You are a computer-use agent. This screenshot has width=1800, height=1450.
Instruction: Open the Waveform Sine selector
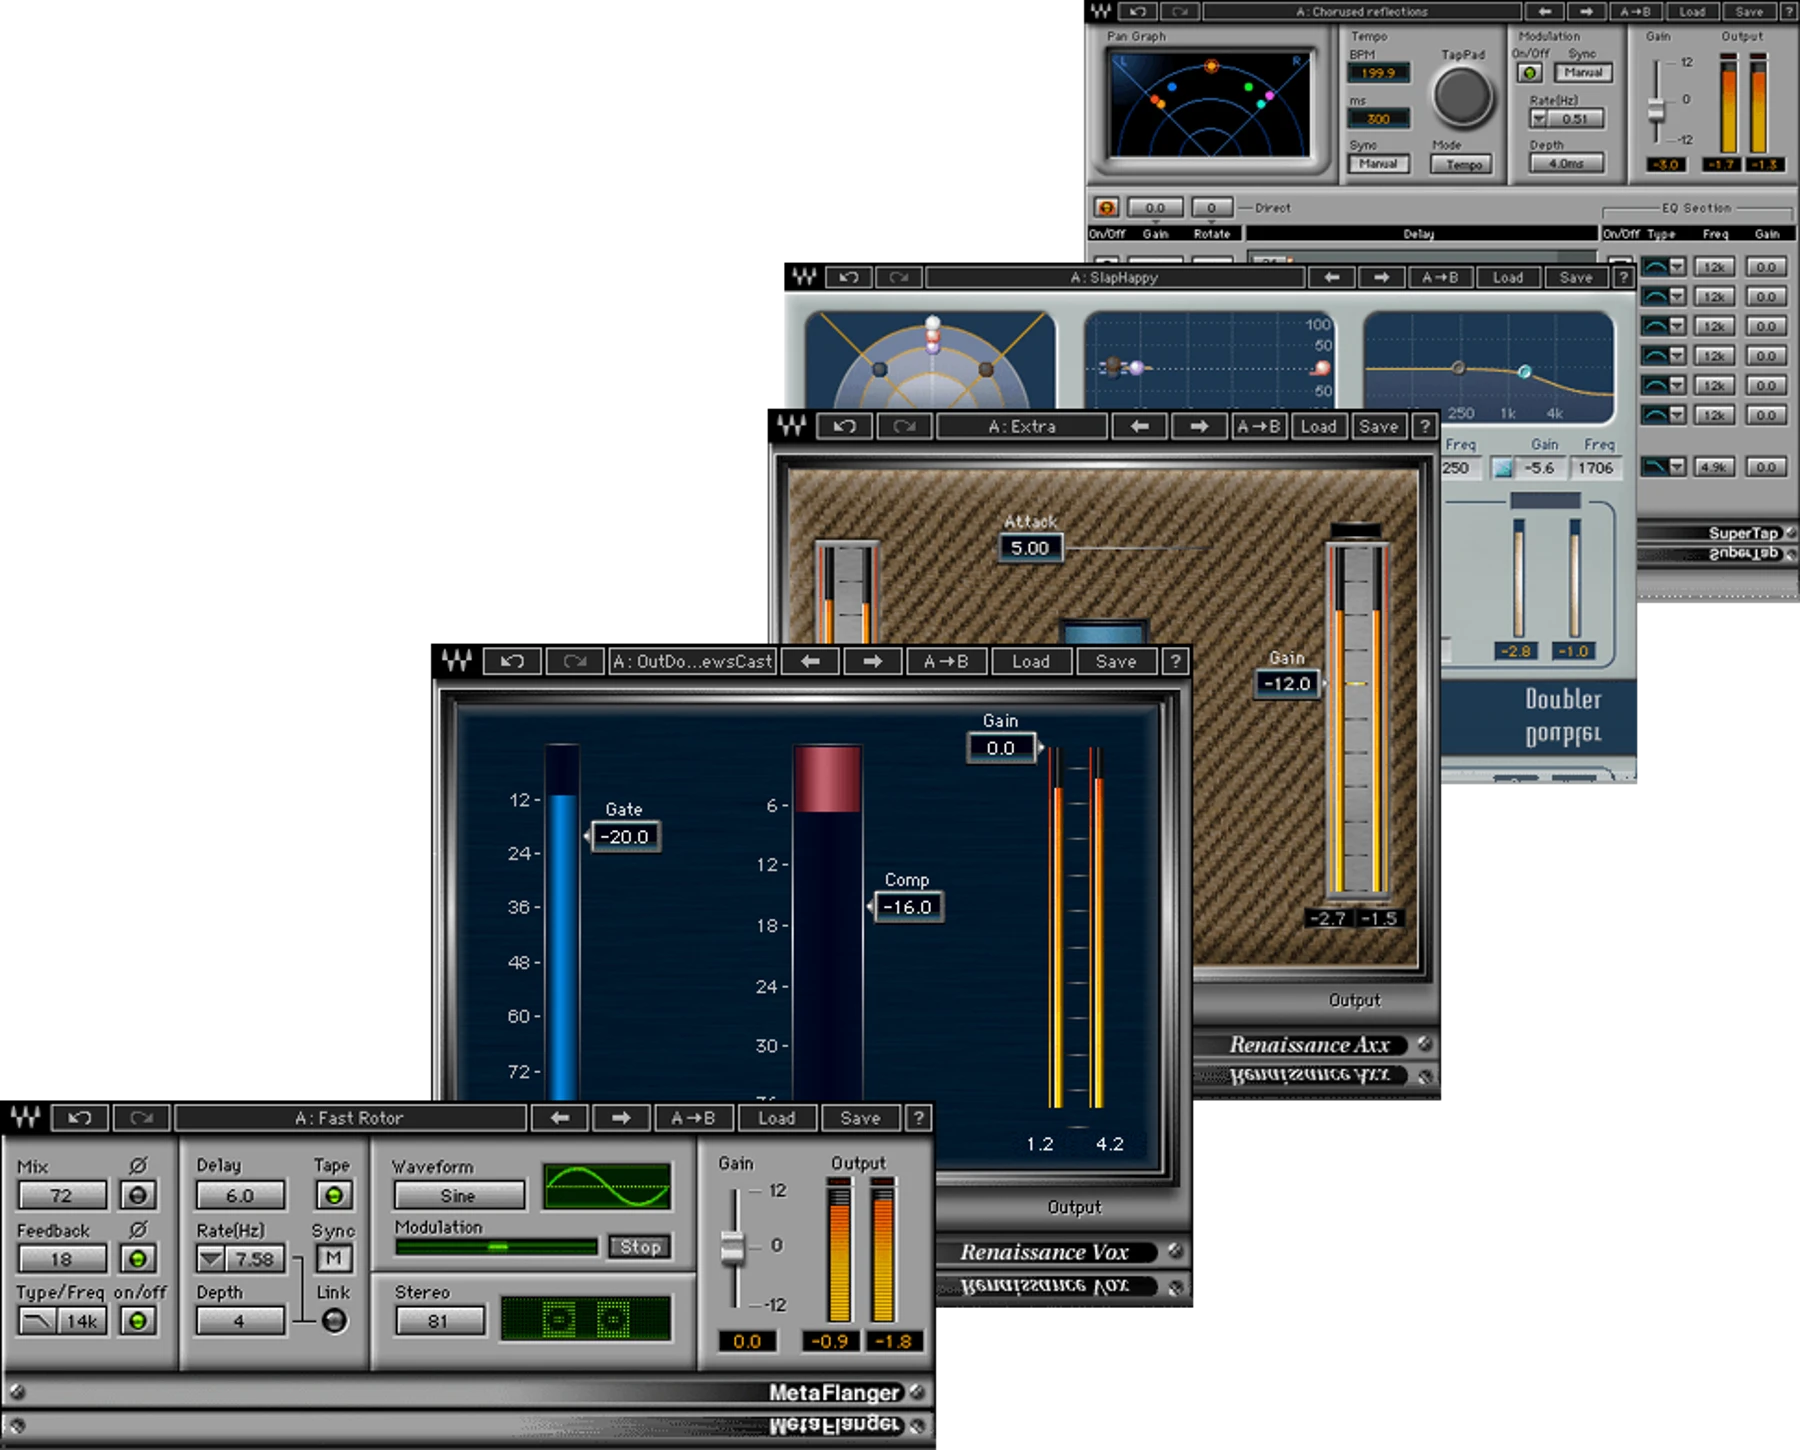point(459,1195)
